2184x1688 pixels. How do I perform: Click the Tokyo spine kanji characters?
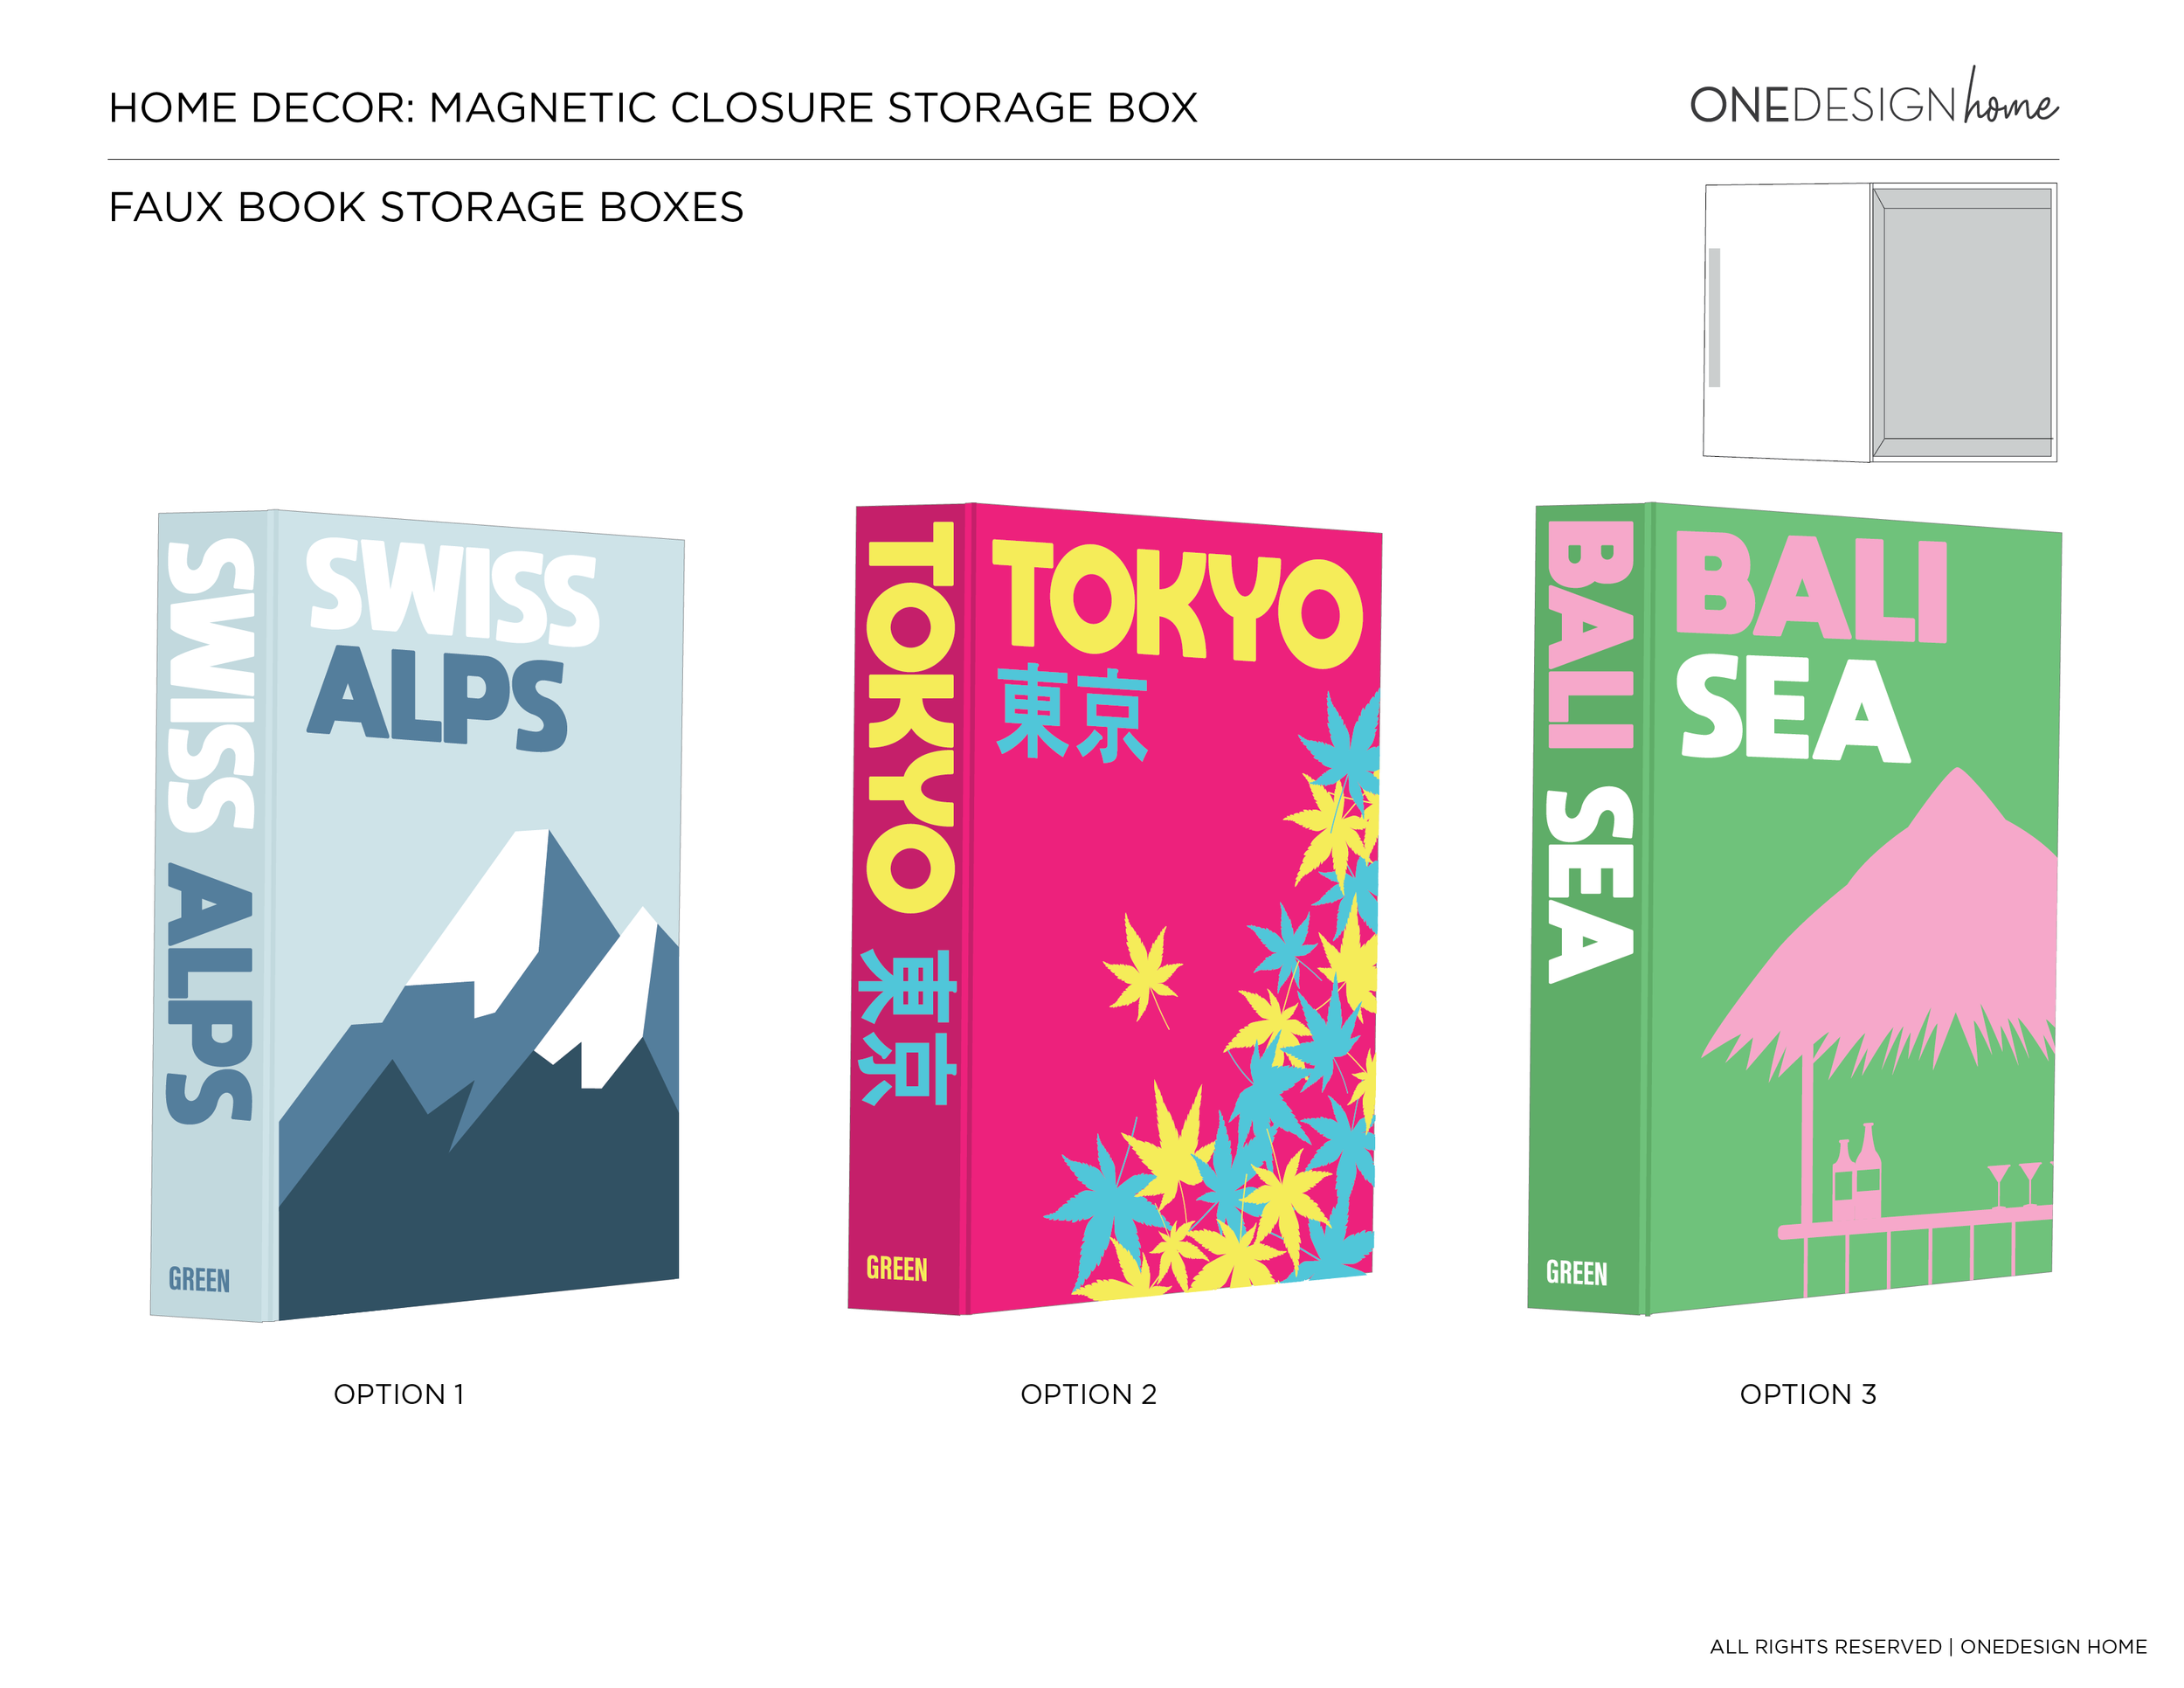click(908, 1027)
